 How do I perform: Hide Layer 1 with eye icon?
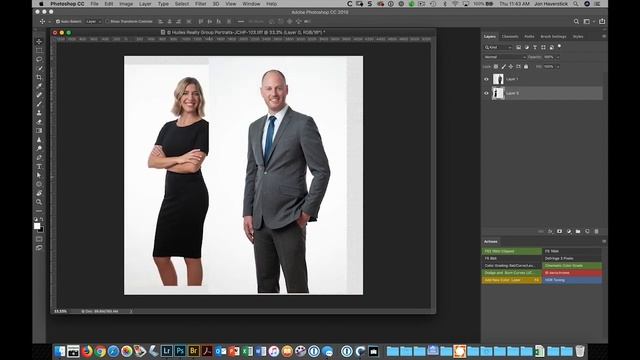tap(486, 79)
